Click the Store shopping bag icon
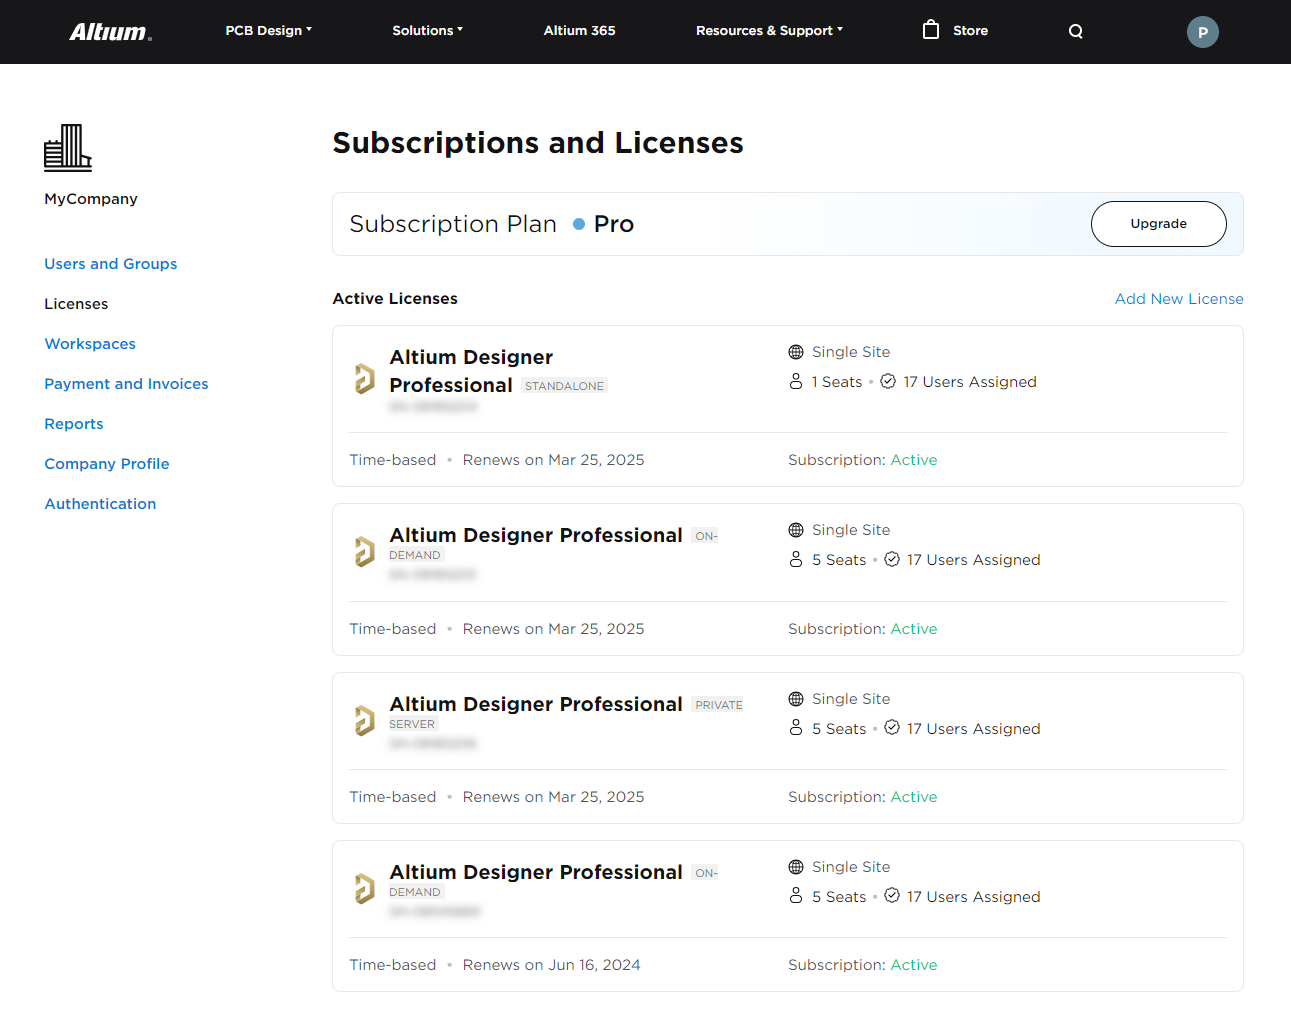Image resolution: width=1291 pixels, height=1011 pixels. coord(931,30)
